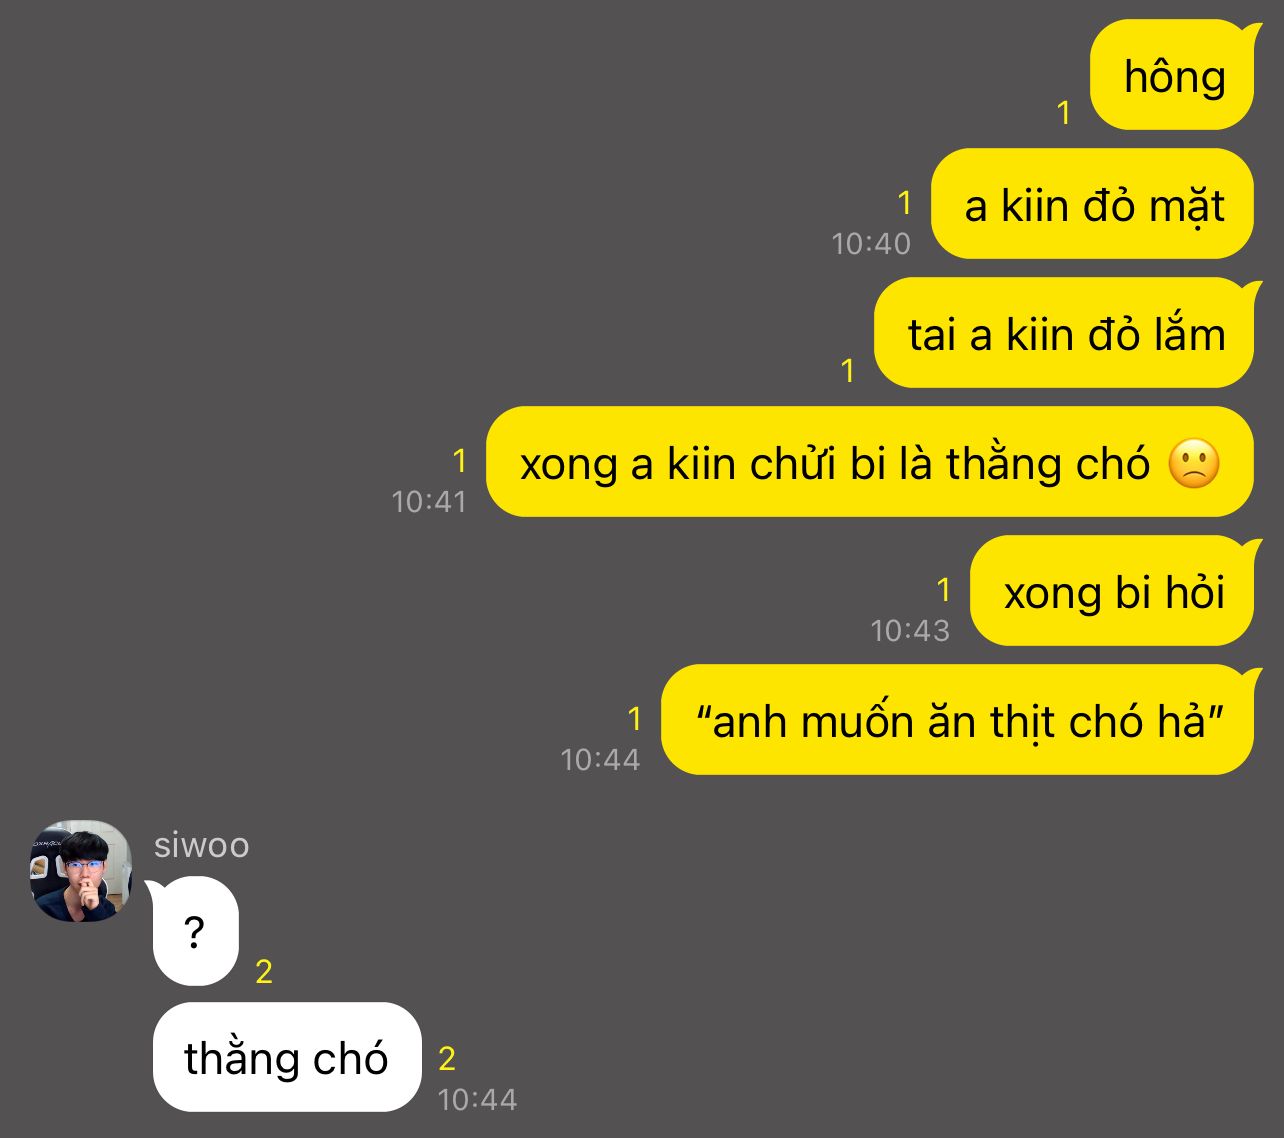1284x1138 pixels.
Task: Tap unread count 2 beside "?" bubble
Action: (x=264, y=971)
